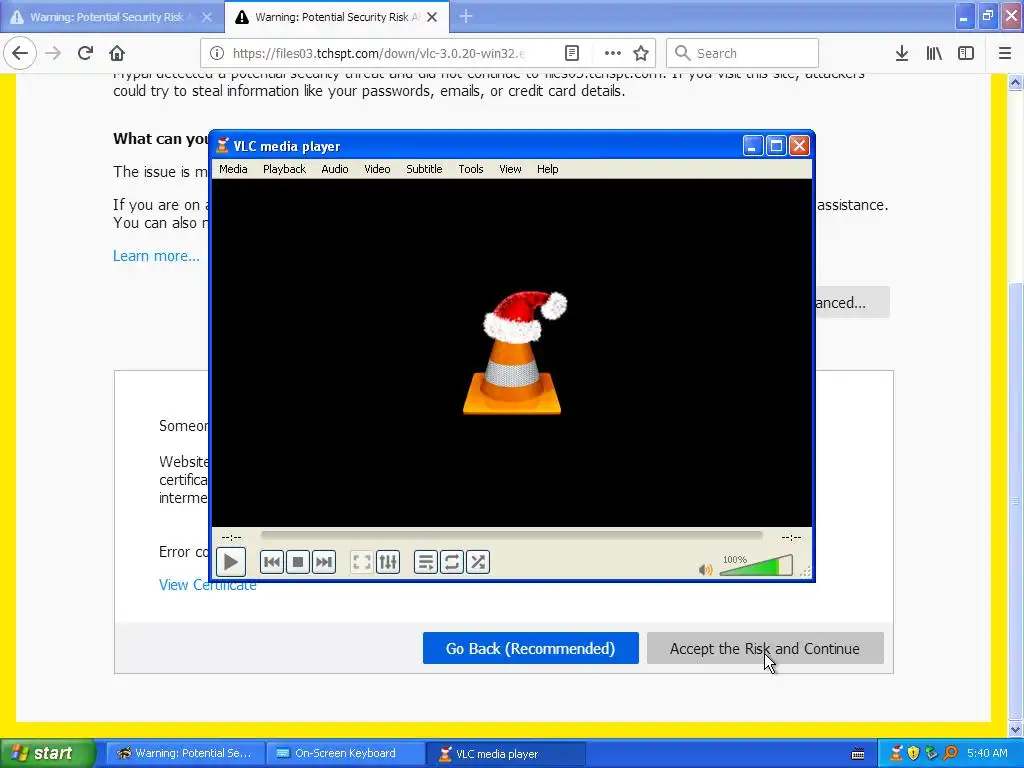Open VLC View menu
This screenshot has height=768, width=1024.
click(510, 169)
